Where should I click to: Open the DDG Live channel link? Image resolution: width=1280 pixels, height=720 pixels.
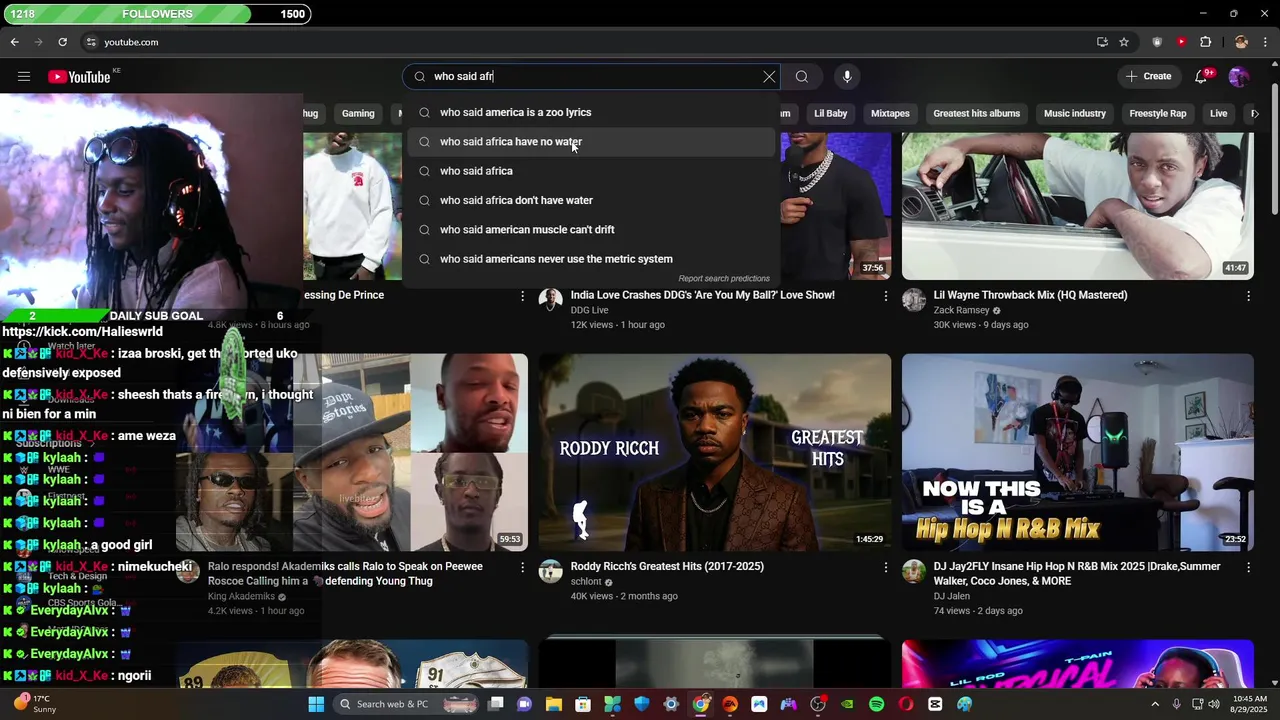(x=590, y=310)
